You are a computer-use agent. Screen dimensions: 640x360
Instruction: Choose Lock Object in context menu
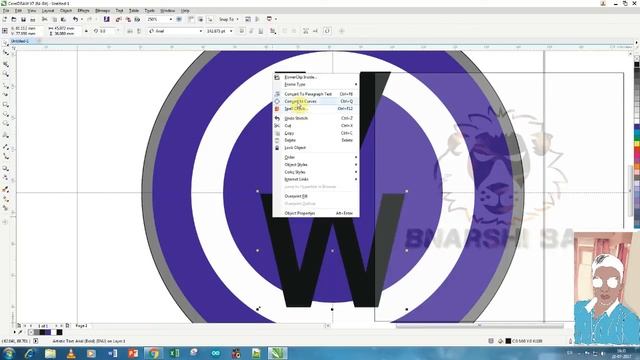pos(316,148)
